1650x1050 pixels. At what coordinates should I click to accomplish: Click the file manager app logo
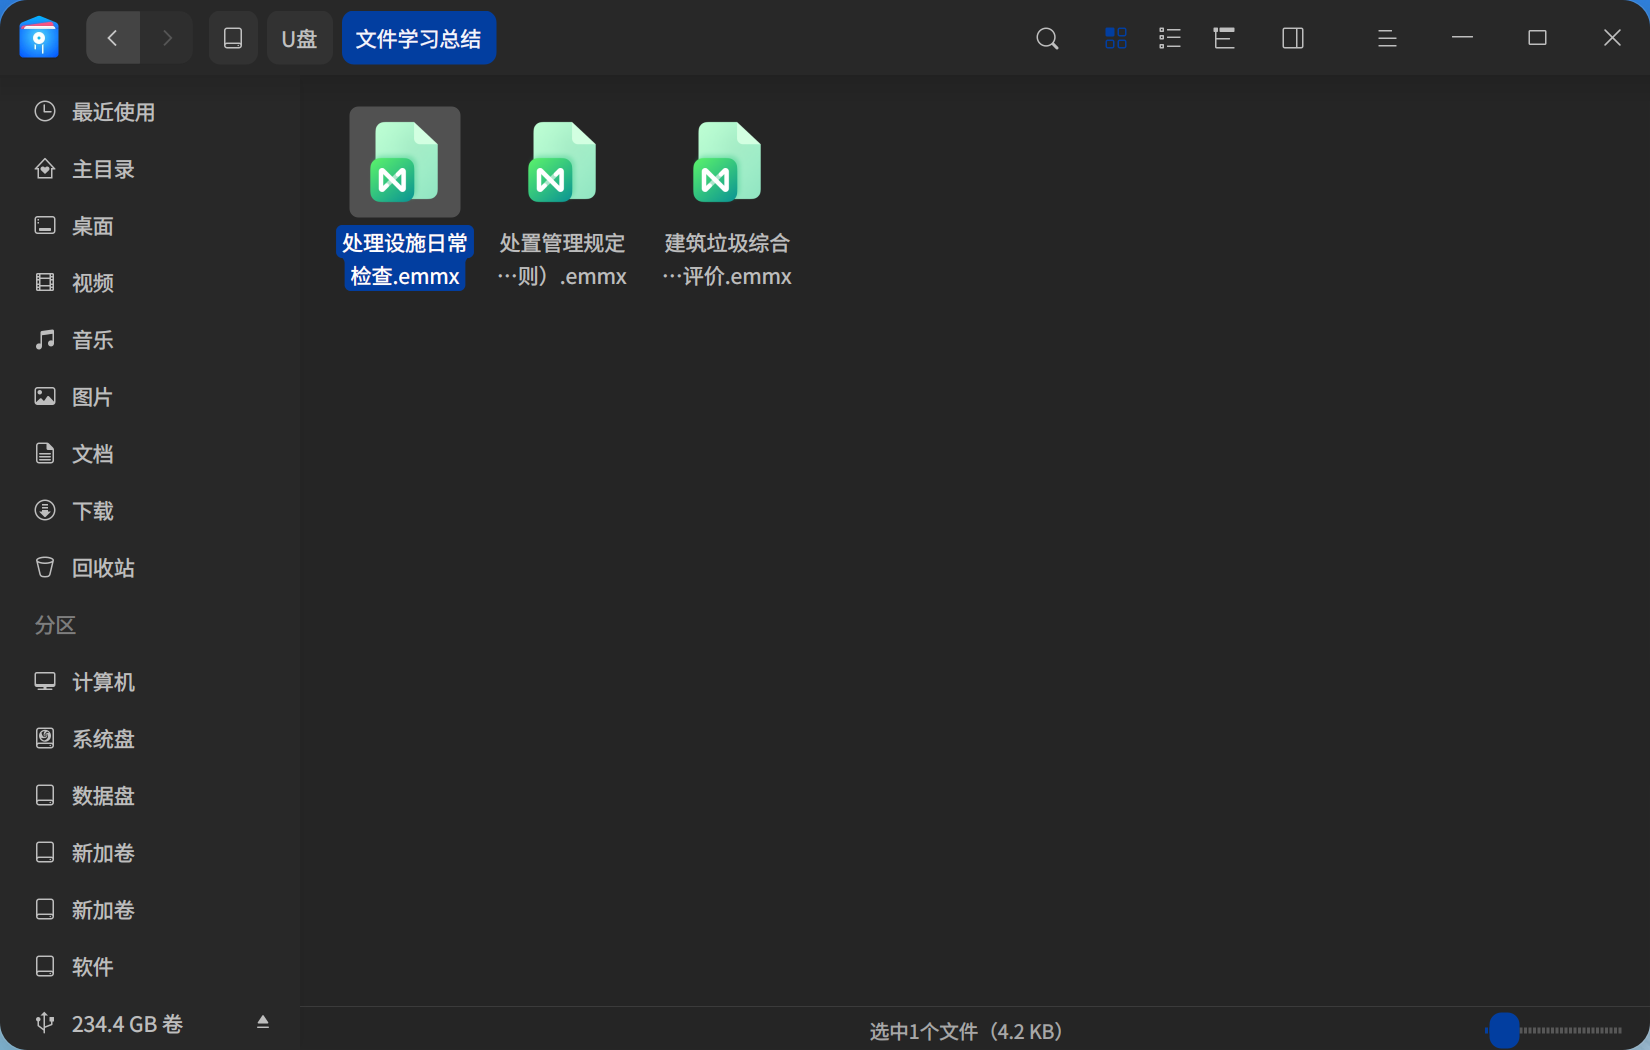39,38
